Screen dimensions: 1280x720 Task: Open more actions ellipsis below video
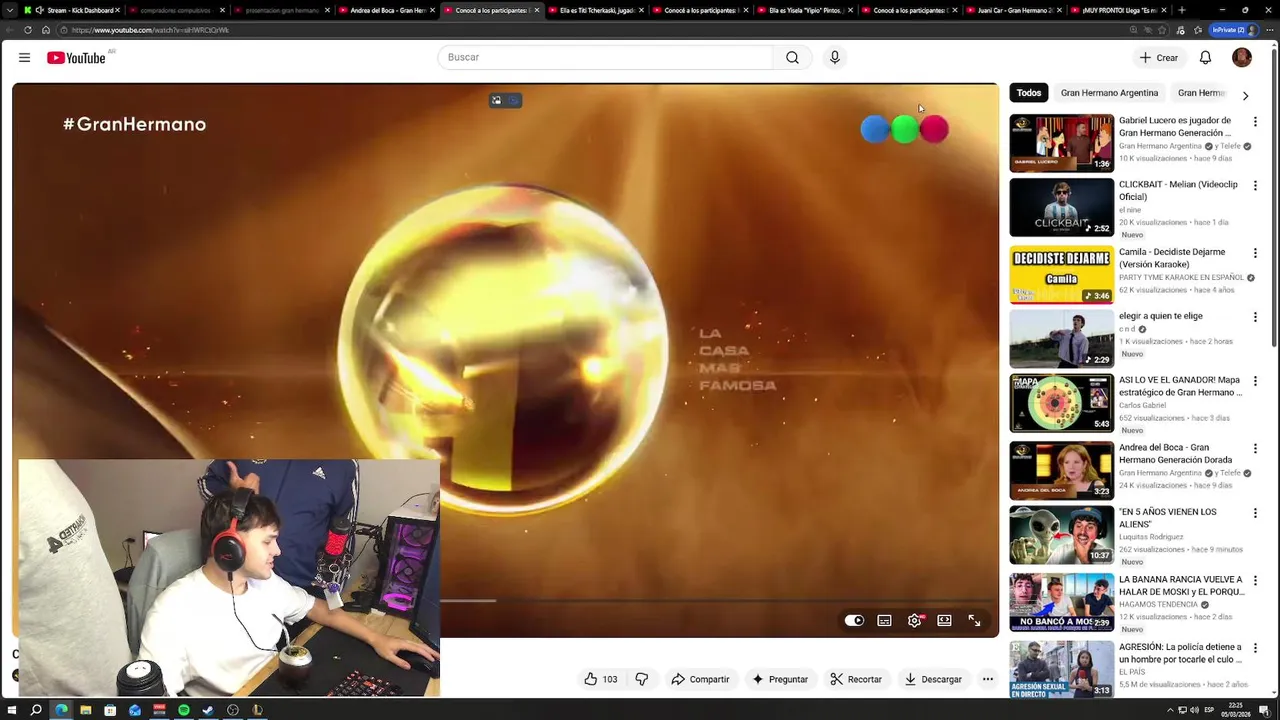988,679
